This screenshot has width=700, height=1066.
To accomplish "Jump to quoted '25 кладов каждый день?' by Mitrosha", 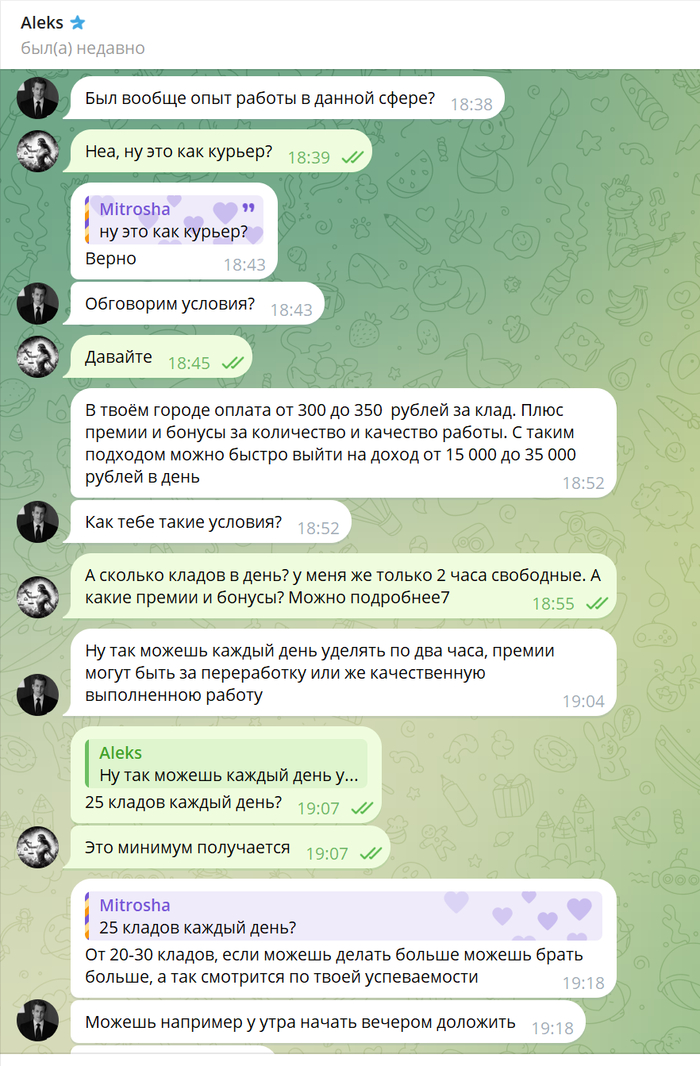I will pos(343,916).
